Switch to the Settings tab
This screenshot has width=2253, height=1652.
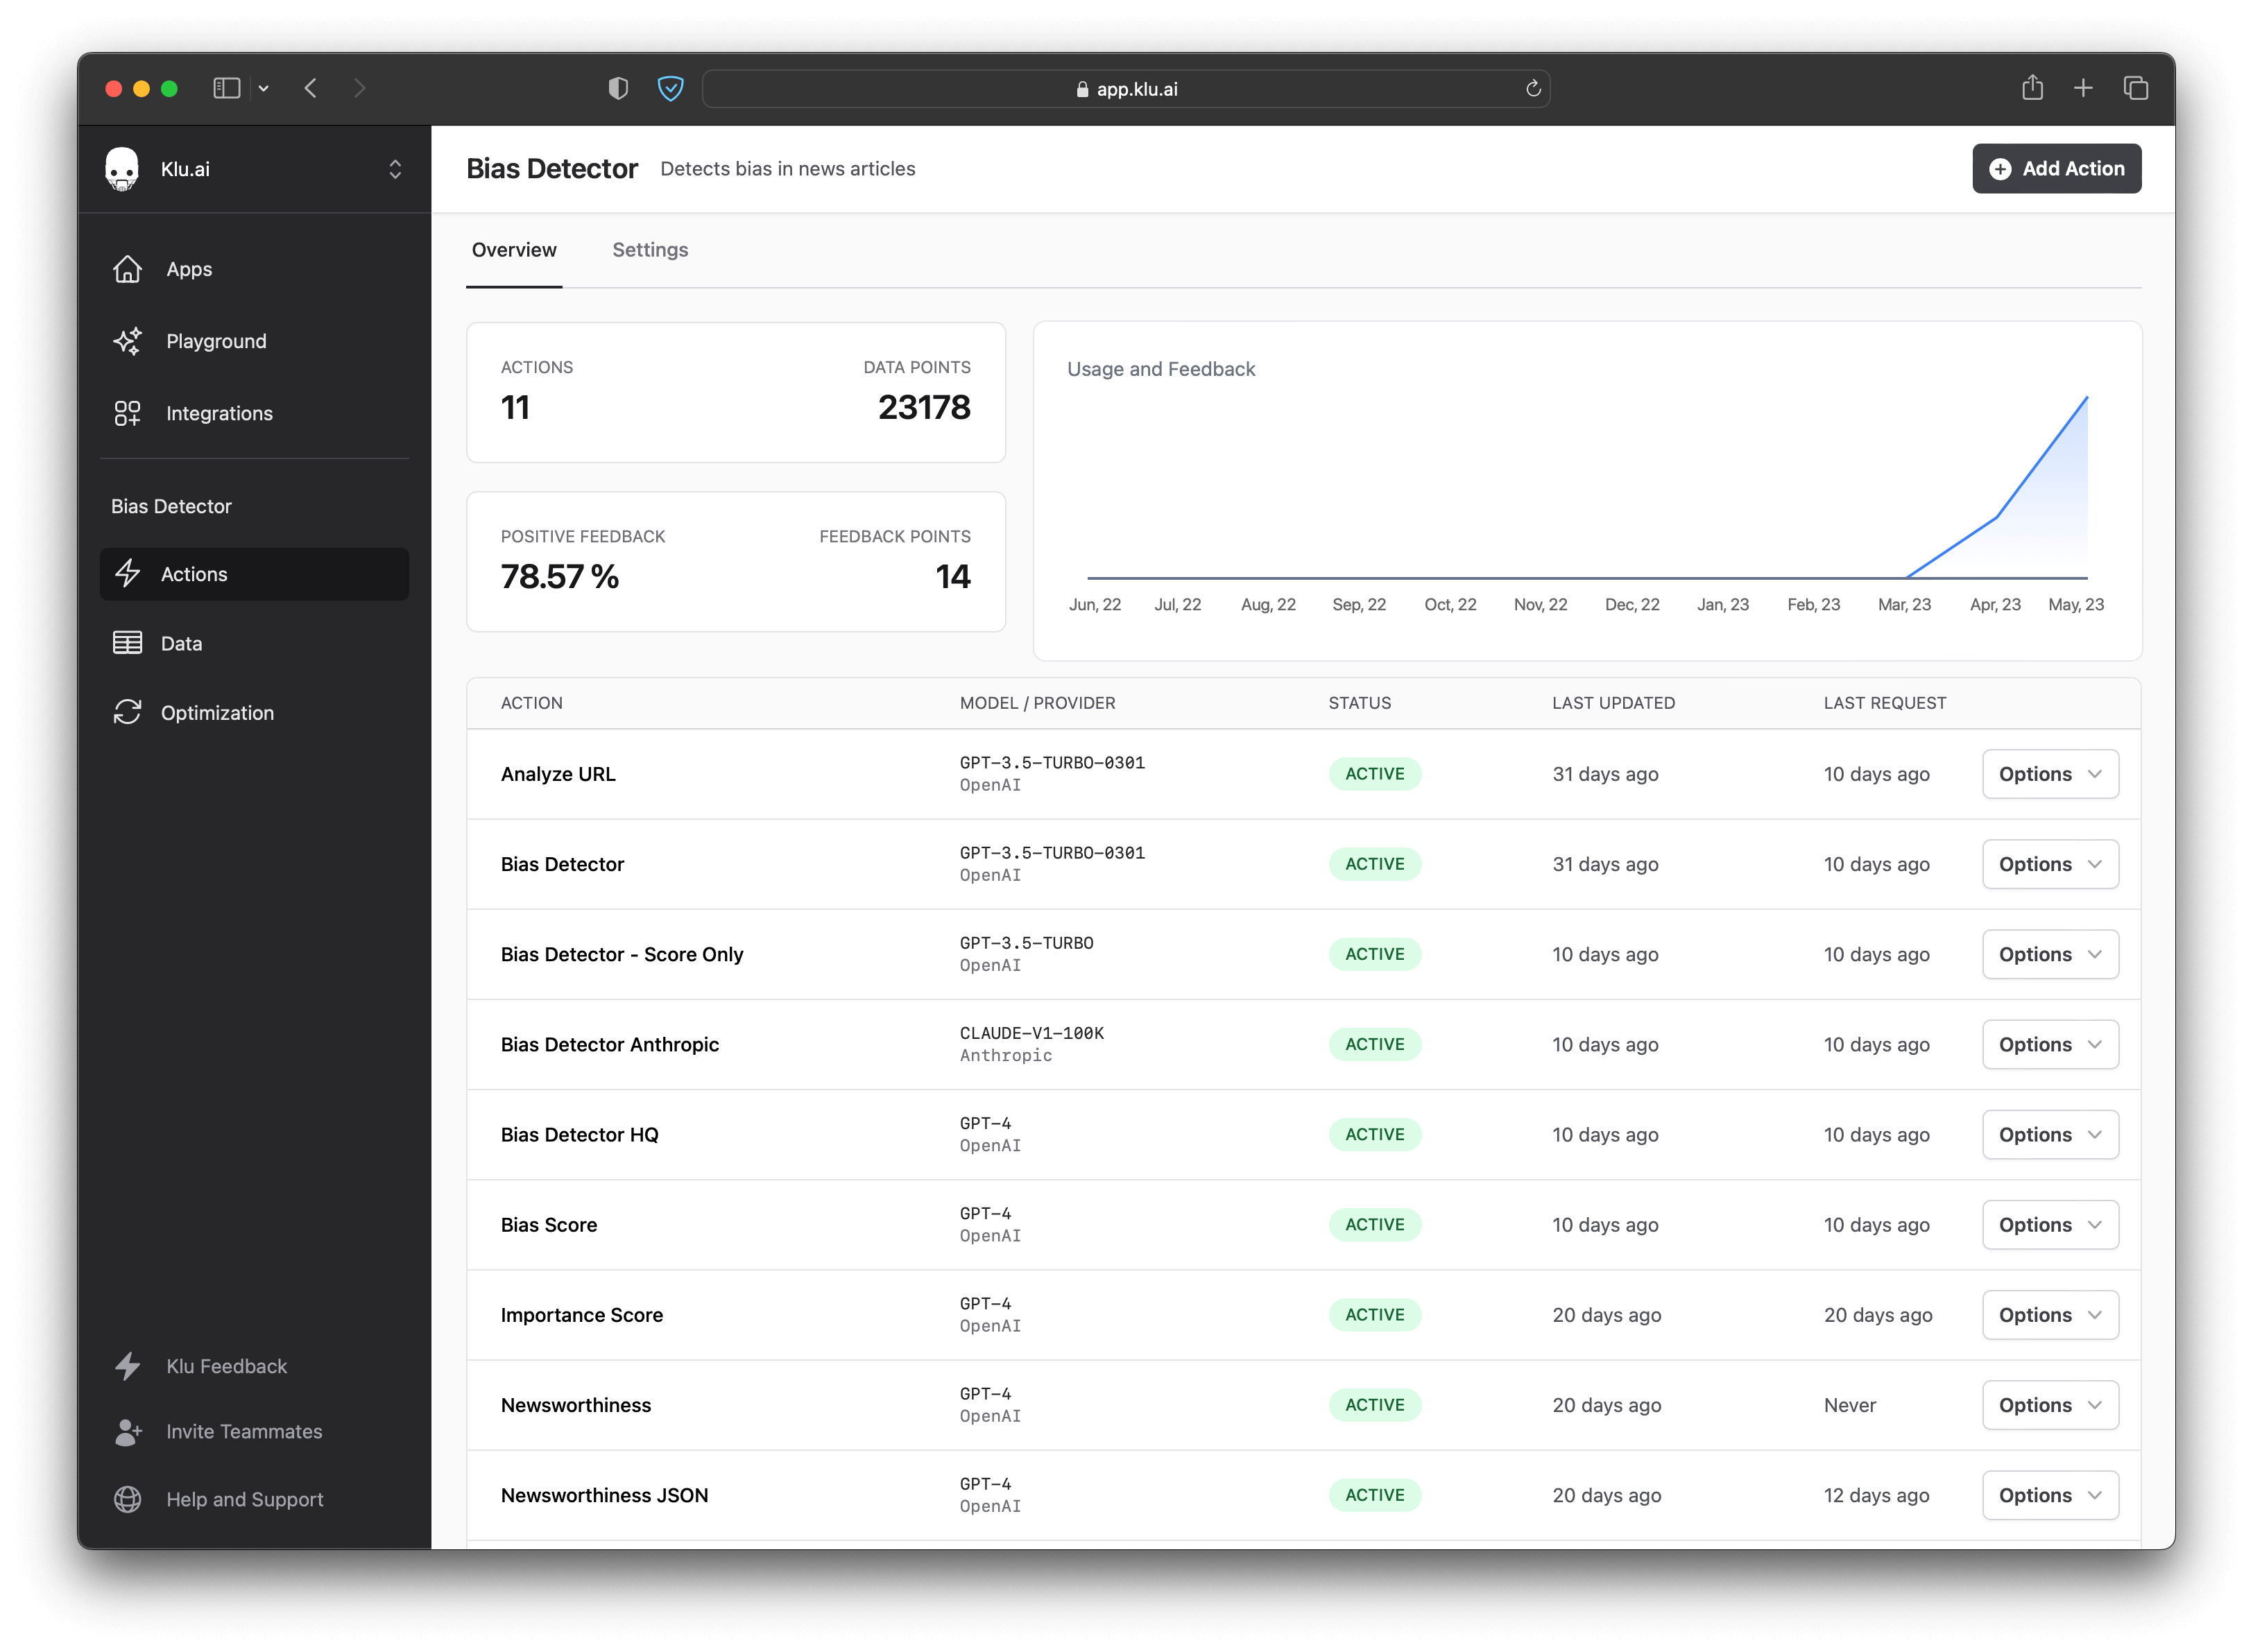coord(650,250)
